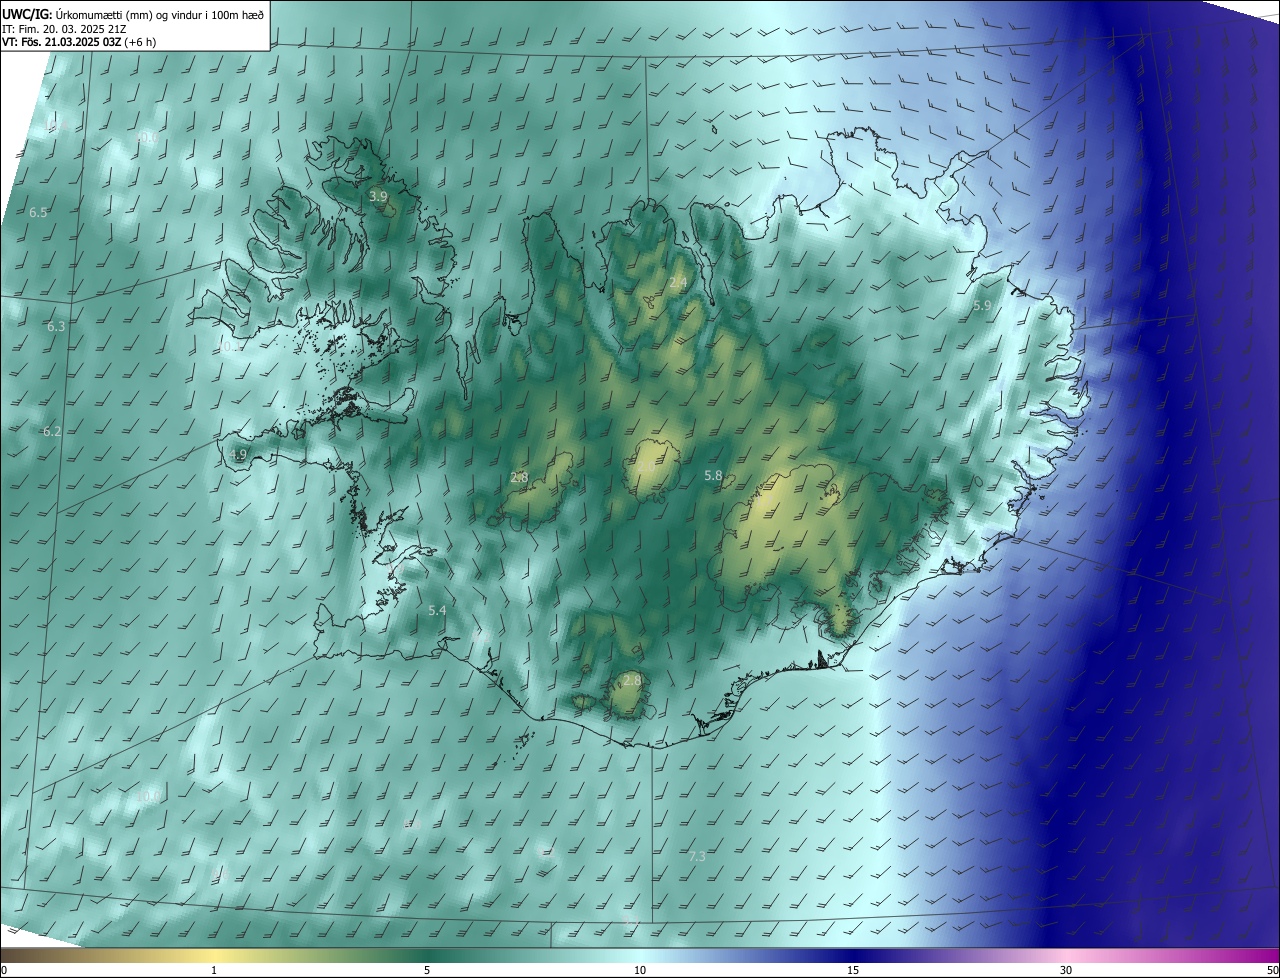Viewport: 1280px width, 978px height.
Task: Select the '30' tick on the color scale
Action: pyautogui.click(x=1066, y=970)
